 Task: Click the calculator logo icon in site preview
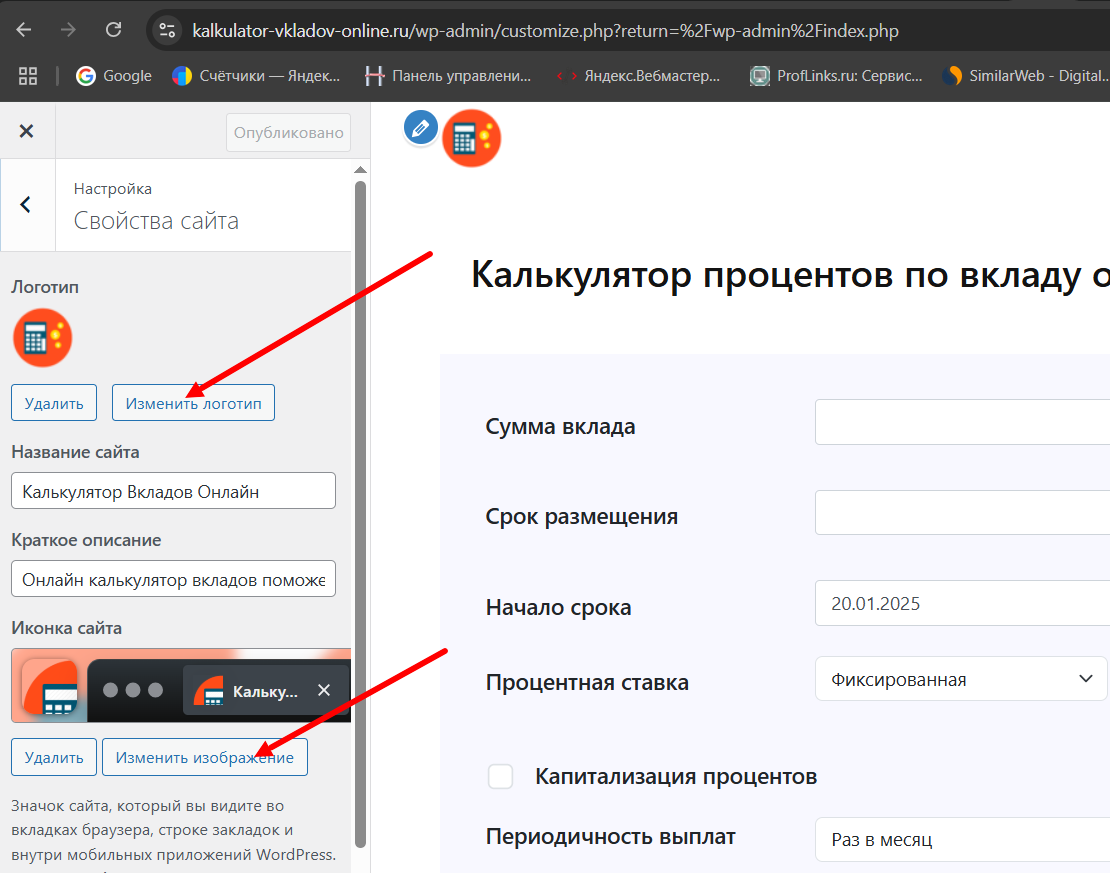(471, 138)
